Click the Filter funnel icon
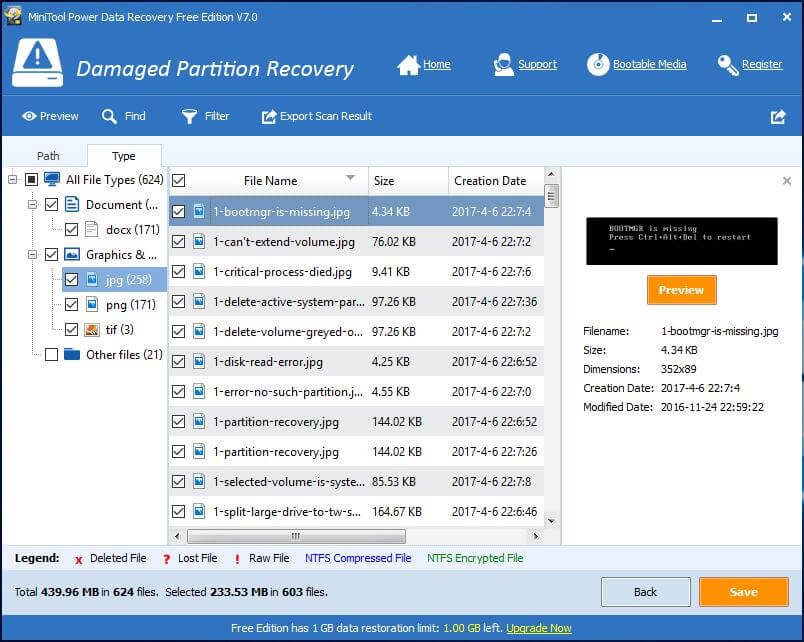 click(x=189, y=116)
